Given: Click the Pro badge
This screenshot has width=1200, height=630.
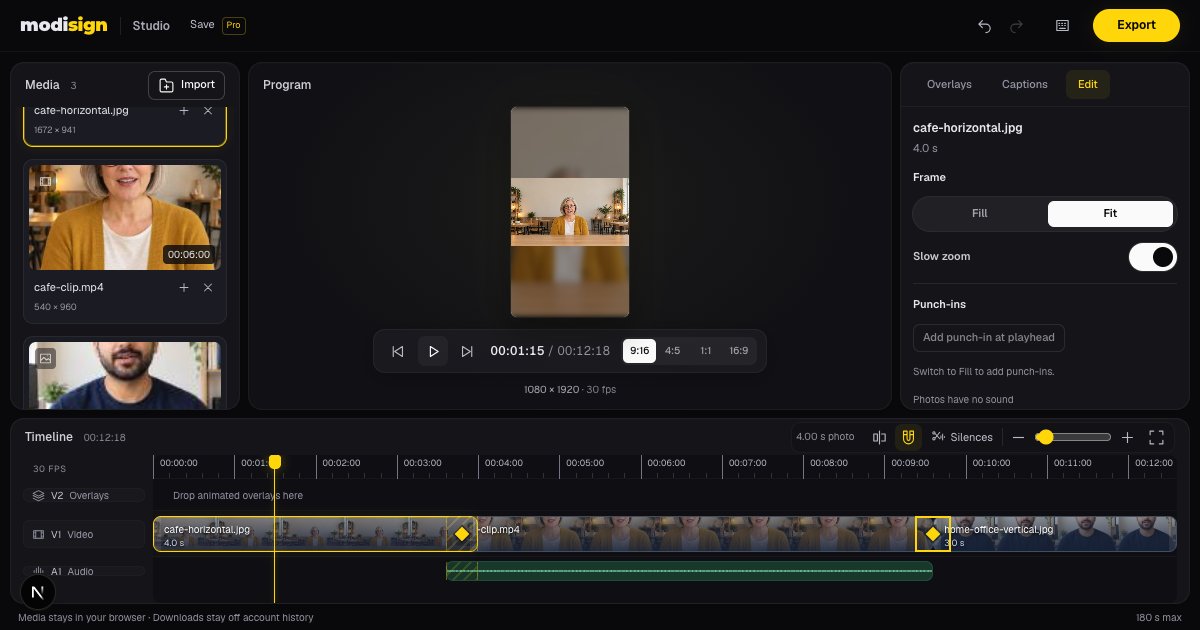Looking at the screenshot, I should tap(234, 25).
